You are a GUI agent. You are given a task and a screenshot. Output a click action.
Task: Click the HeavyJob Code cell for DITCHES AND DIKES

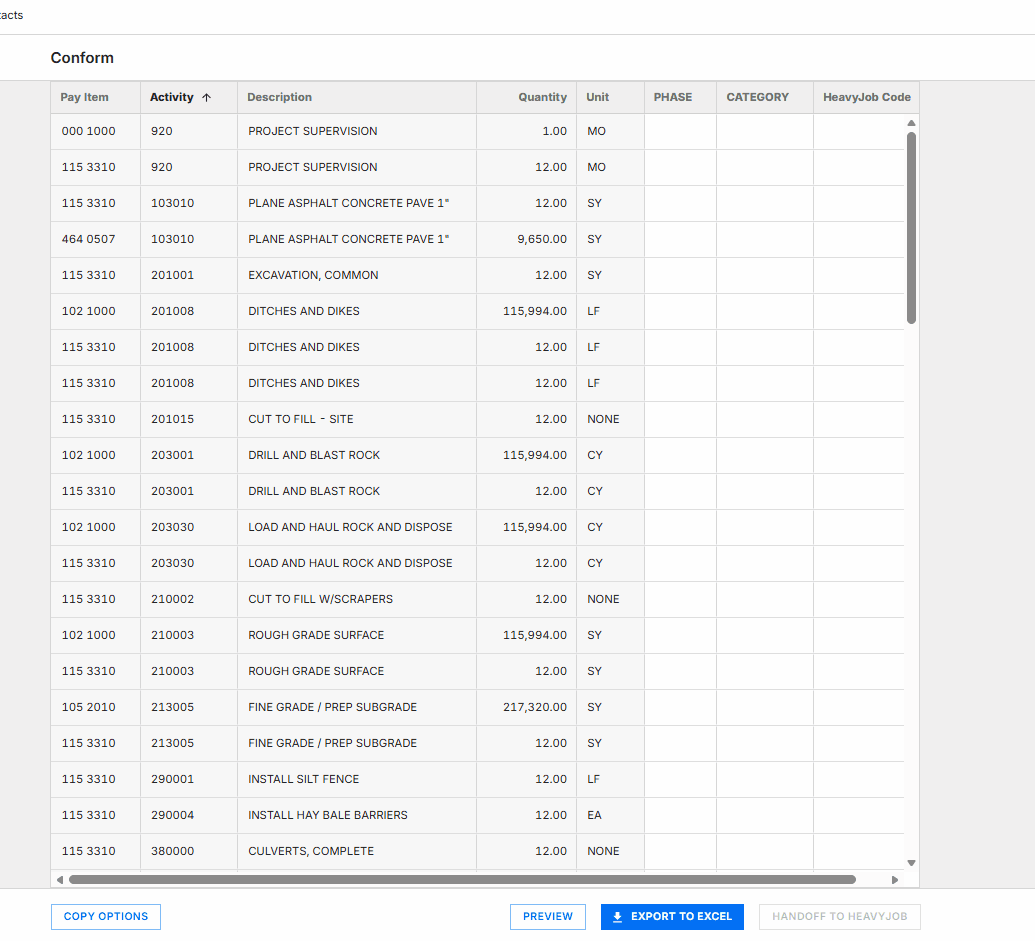(866, 311)
